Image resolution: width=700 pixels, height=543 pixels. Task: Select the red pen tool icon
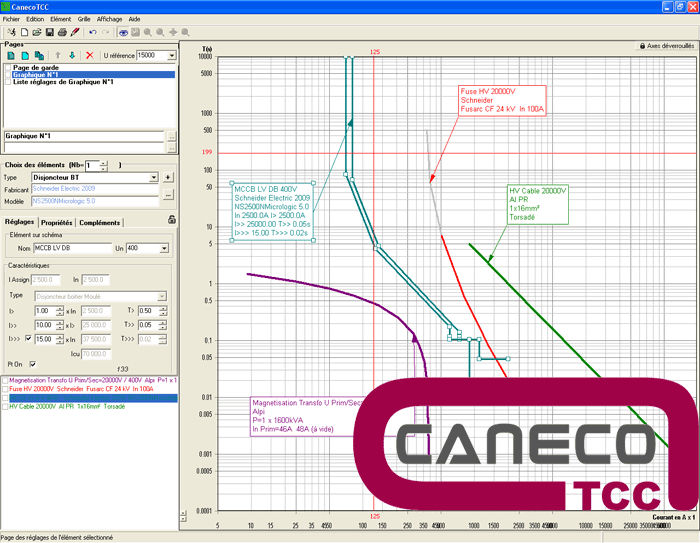tap(75, 32)
